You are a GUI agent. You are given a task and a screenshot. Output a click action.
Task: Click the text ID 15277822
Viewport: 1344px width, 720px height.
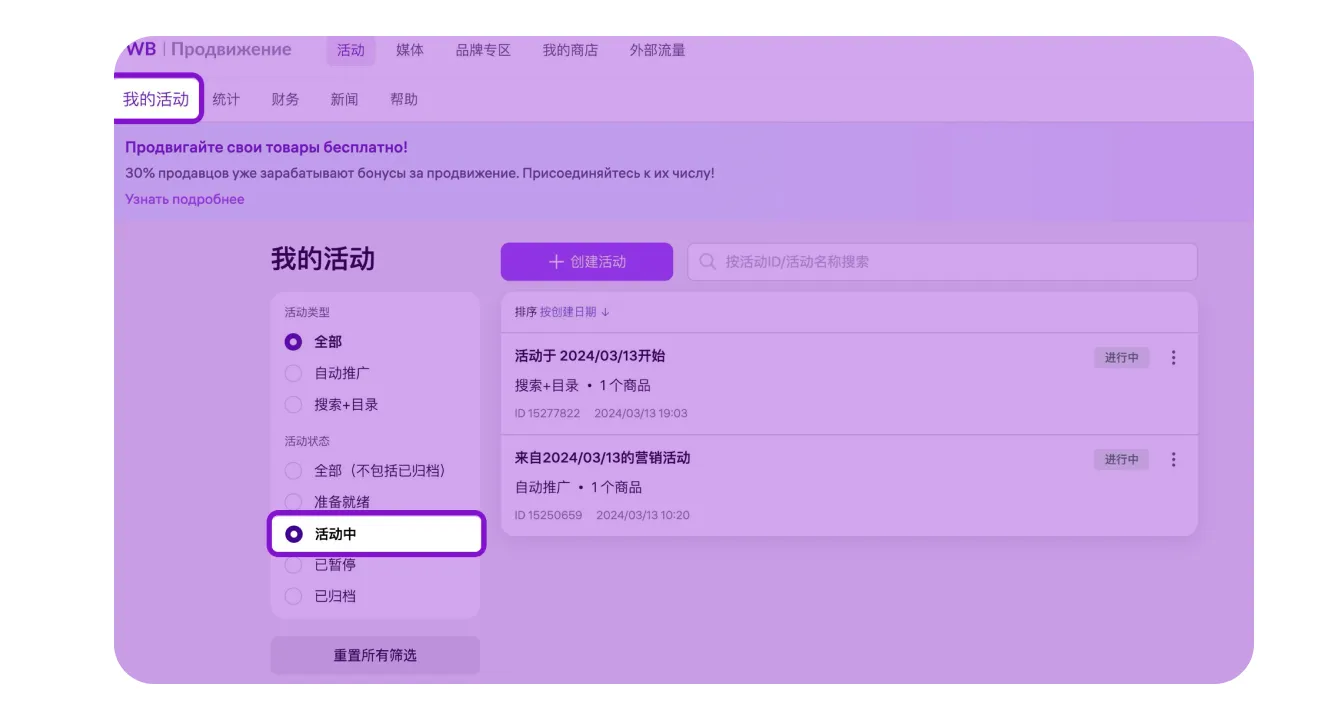pos(547,413)
